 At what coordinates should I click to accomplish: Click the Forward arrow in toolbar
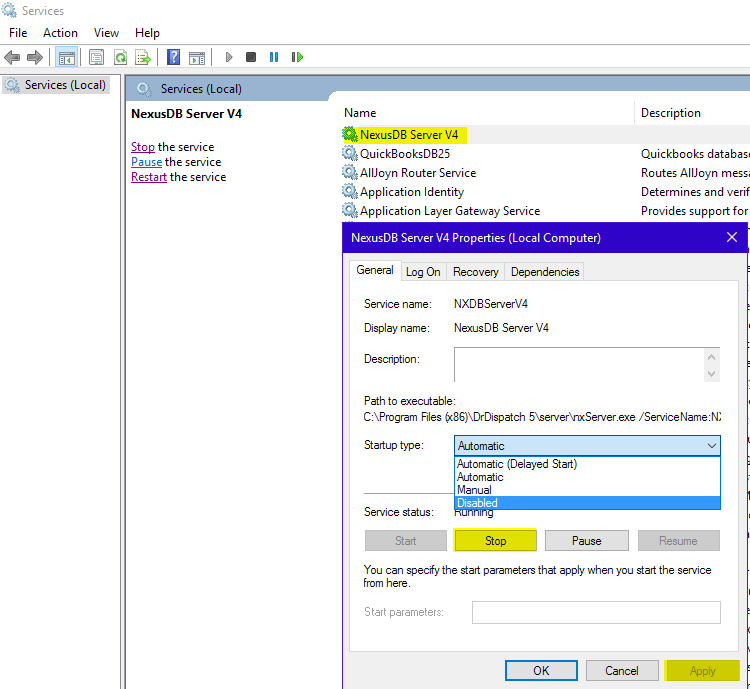(x=34, y=57)
